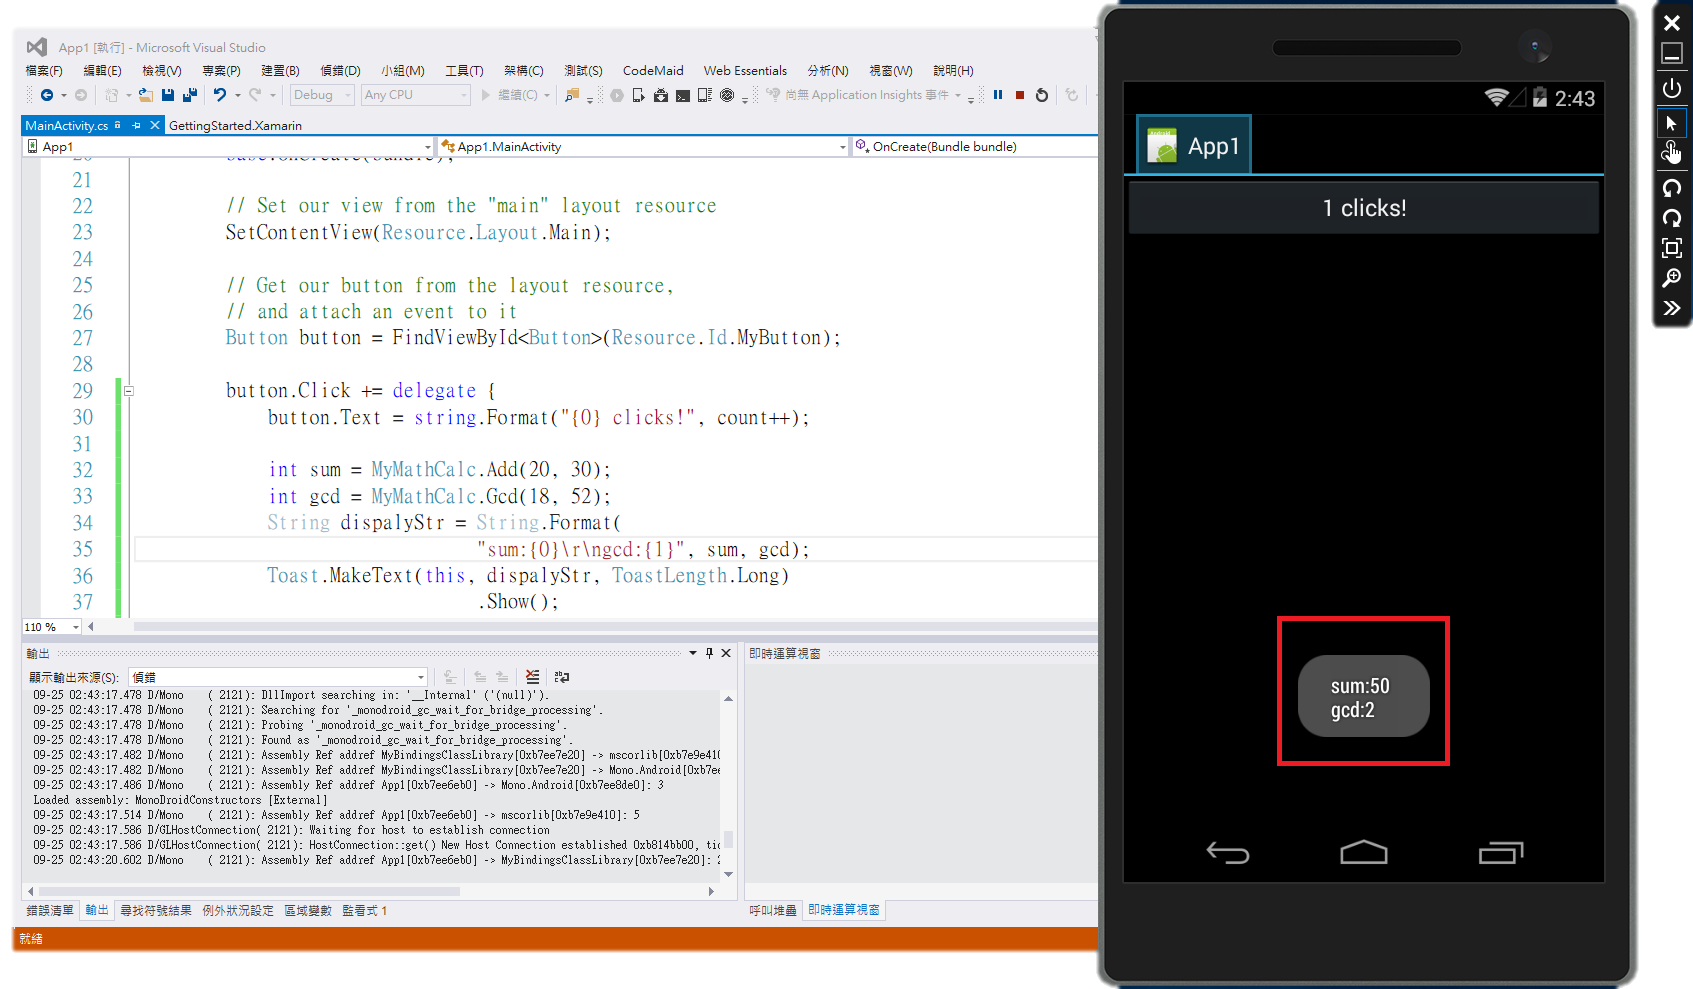Screen dimensions: 1693x989
Task: Select emulator multi-touch input hand tool
Action: tap(1671, 153)
